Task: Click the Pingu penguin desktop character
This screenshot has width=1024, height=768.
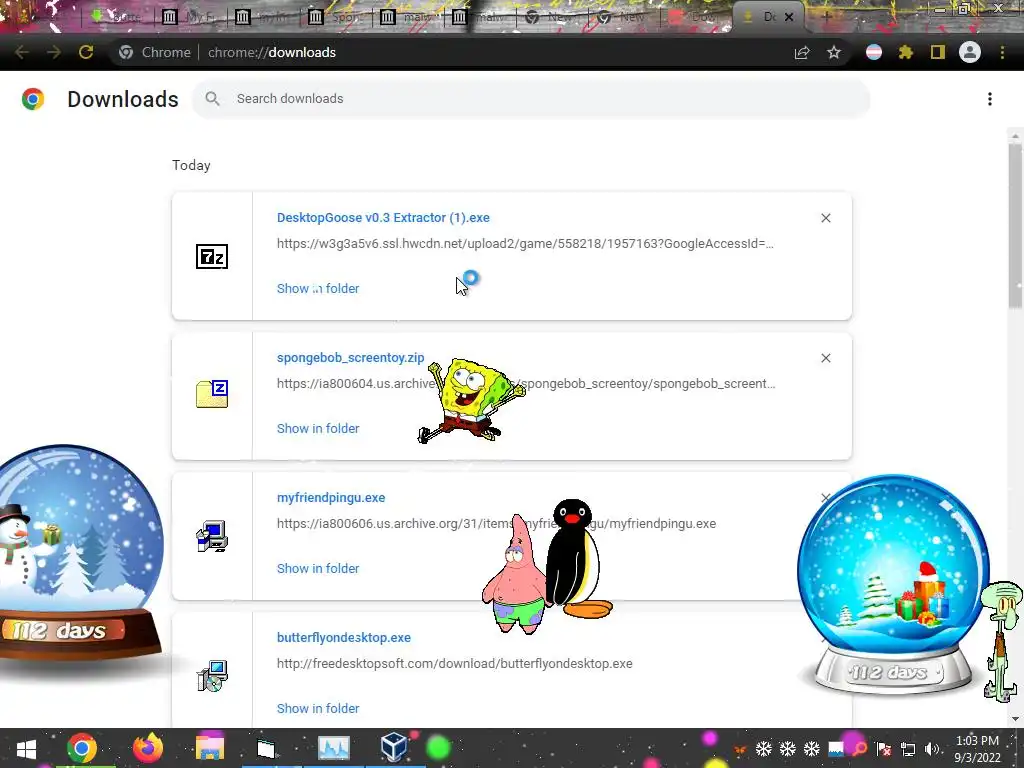Action: pyautogui.click(x=577, y=559)
